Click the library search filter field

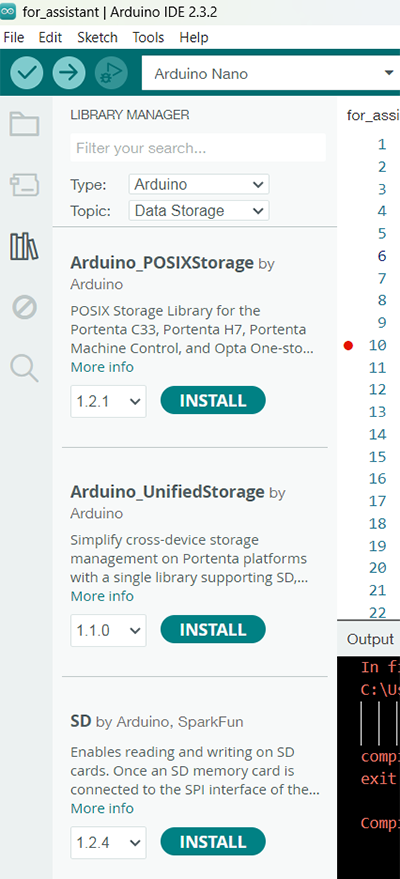(x=198, y=148)
